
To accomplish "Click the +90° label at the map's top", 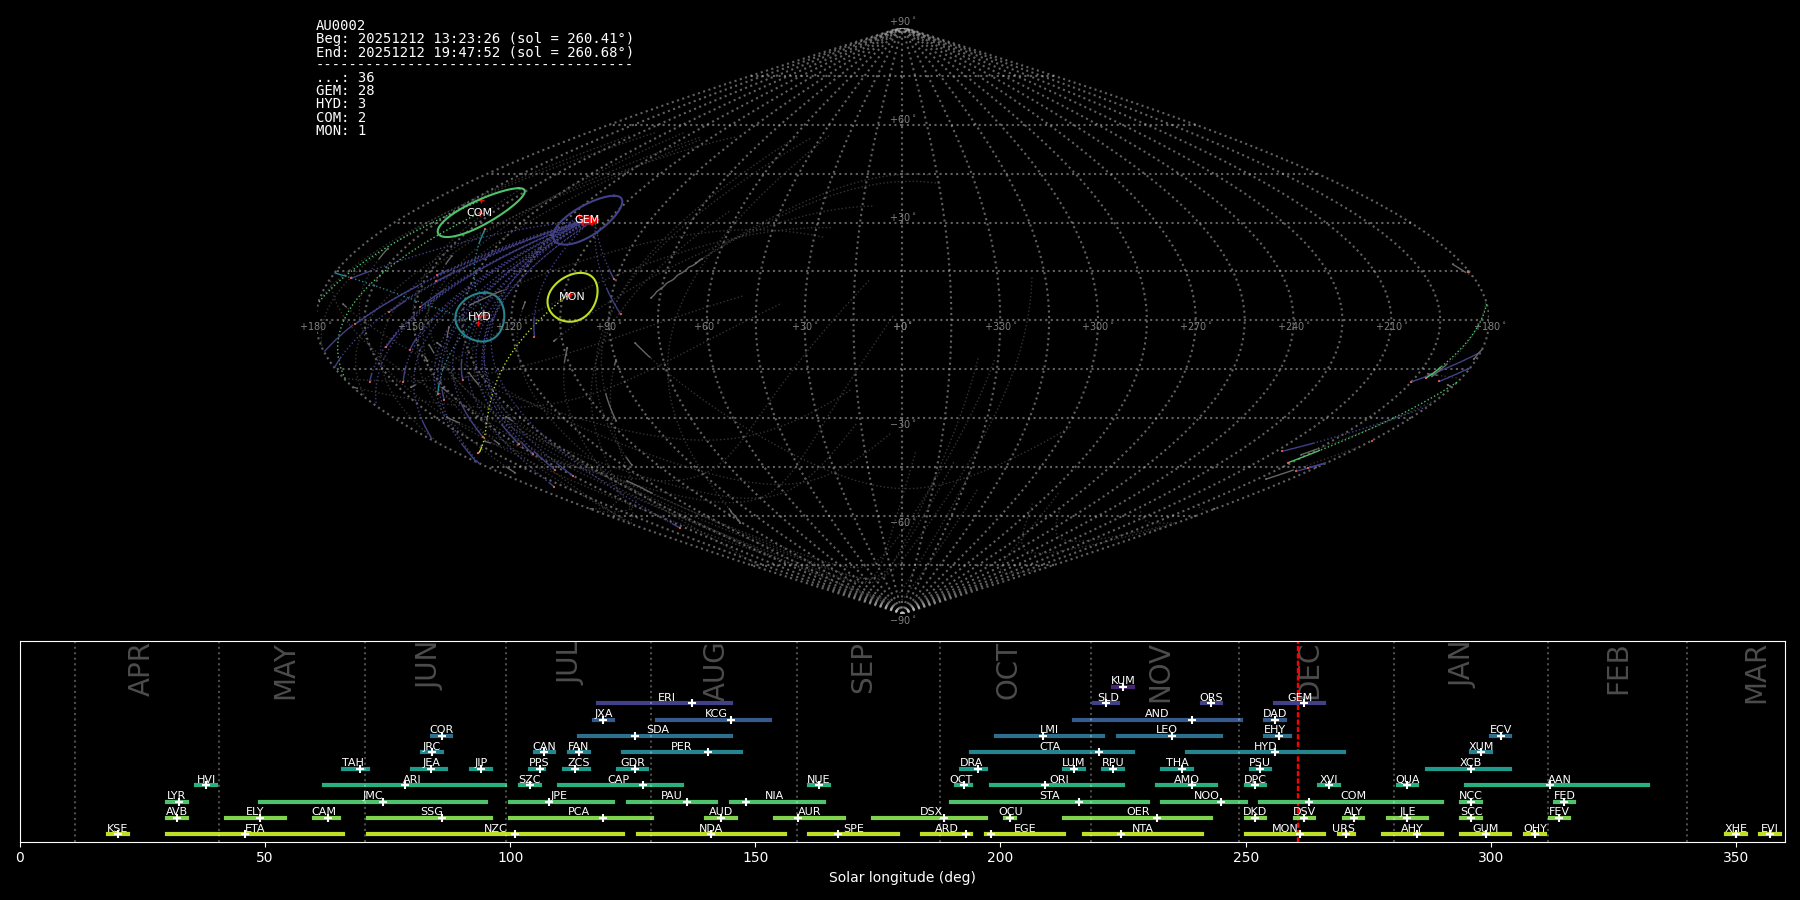I will [901, 22].
